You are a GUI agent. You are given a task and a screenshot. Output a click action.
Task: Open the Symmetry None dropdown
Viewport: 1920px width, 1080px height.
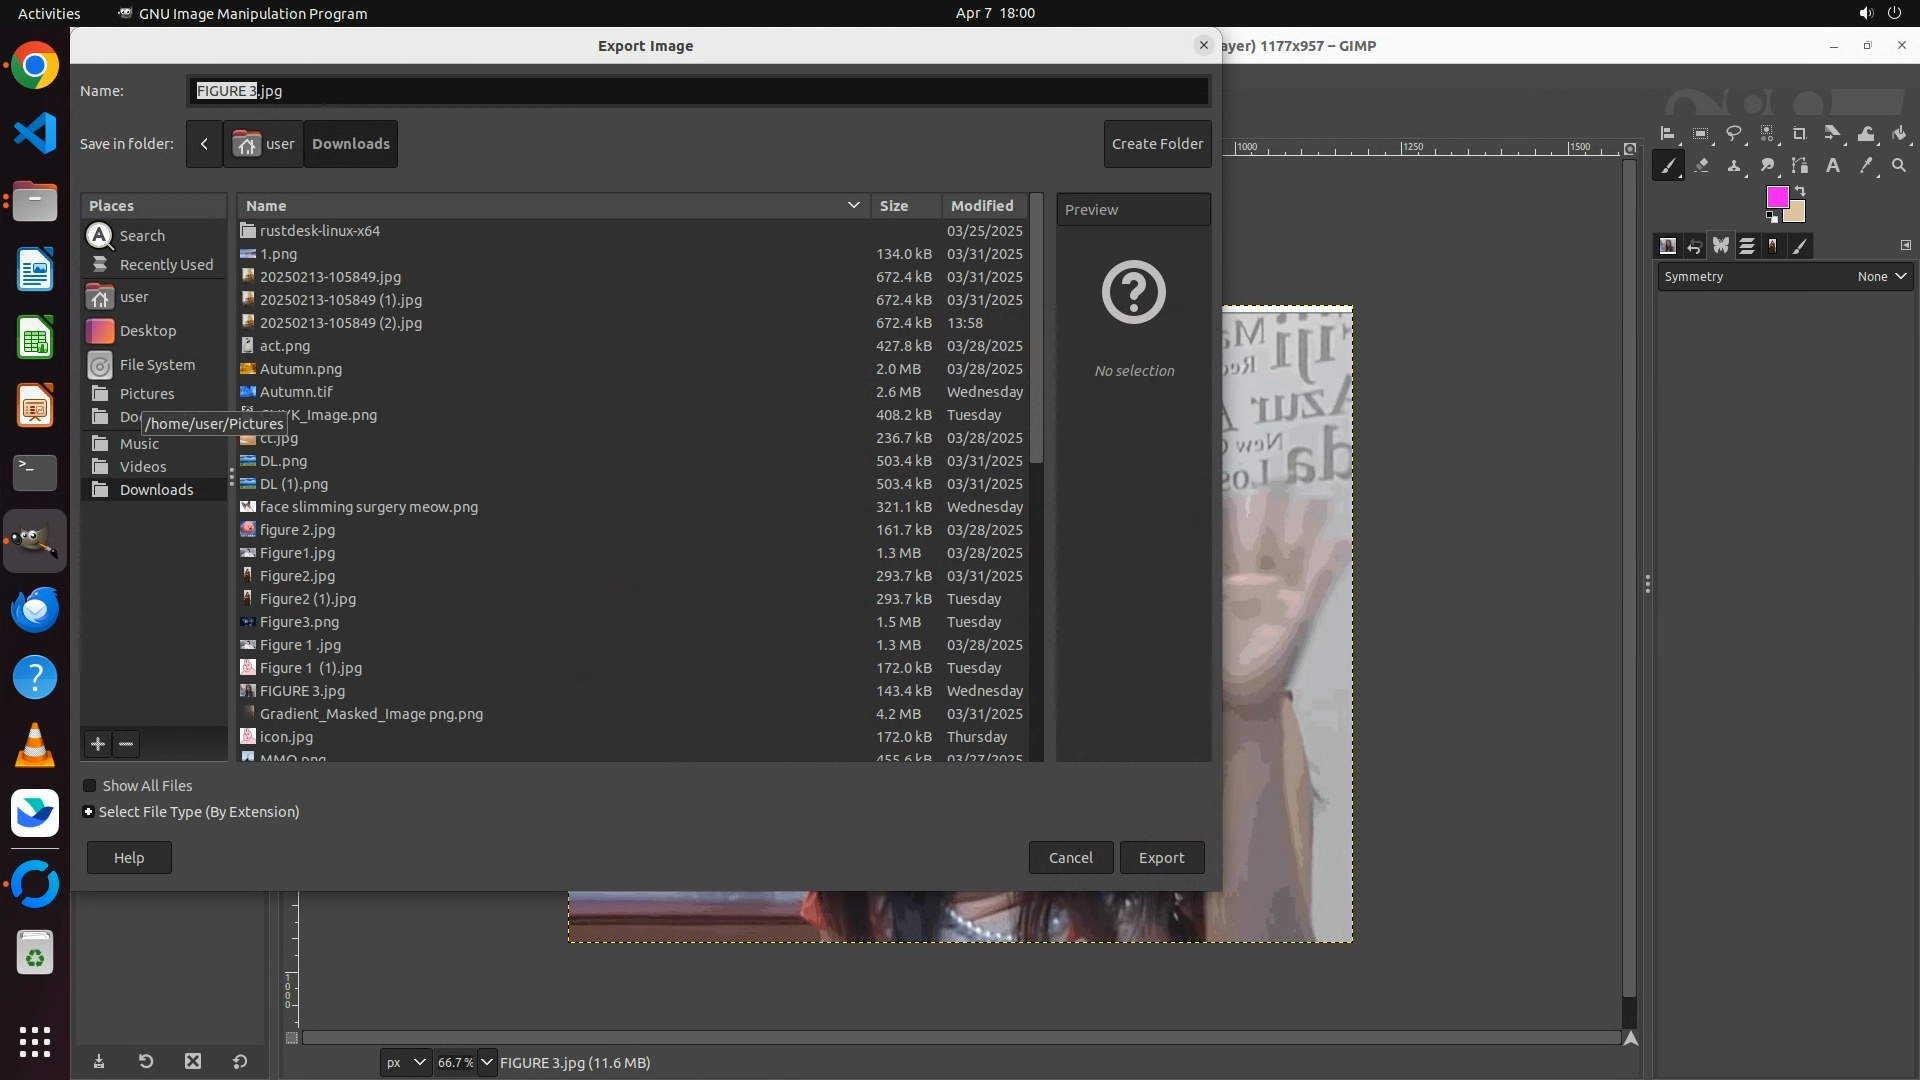1882,277
